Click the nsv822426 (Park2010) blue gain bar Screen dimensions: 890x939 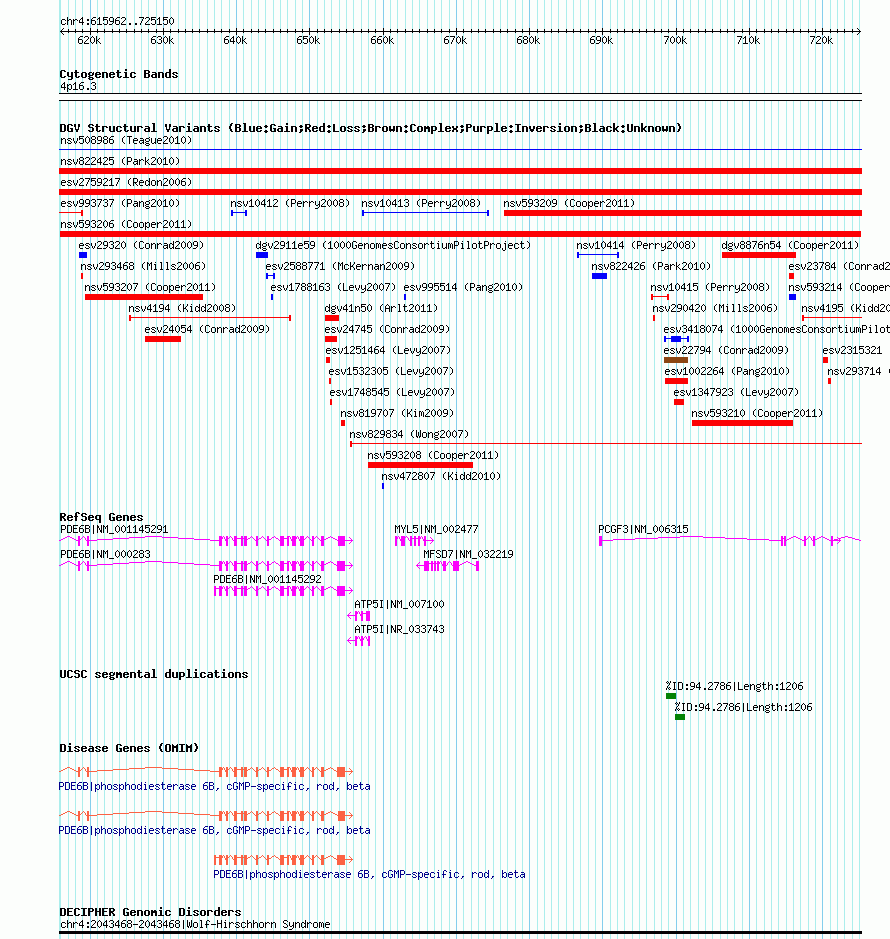coord(600,276)
